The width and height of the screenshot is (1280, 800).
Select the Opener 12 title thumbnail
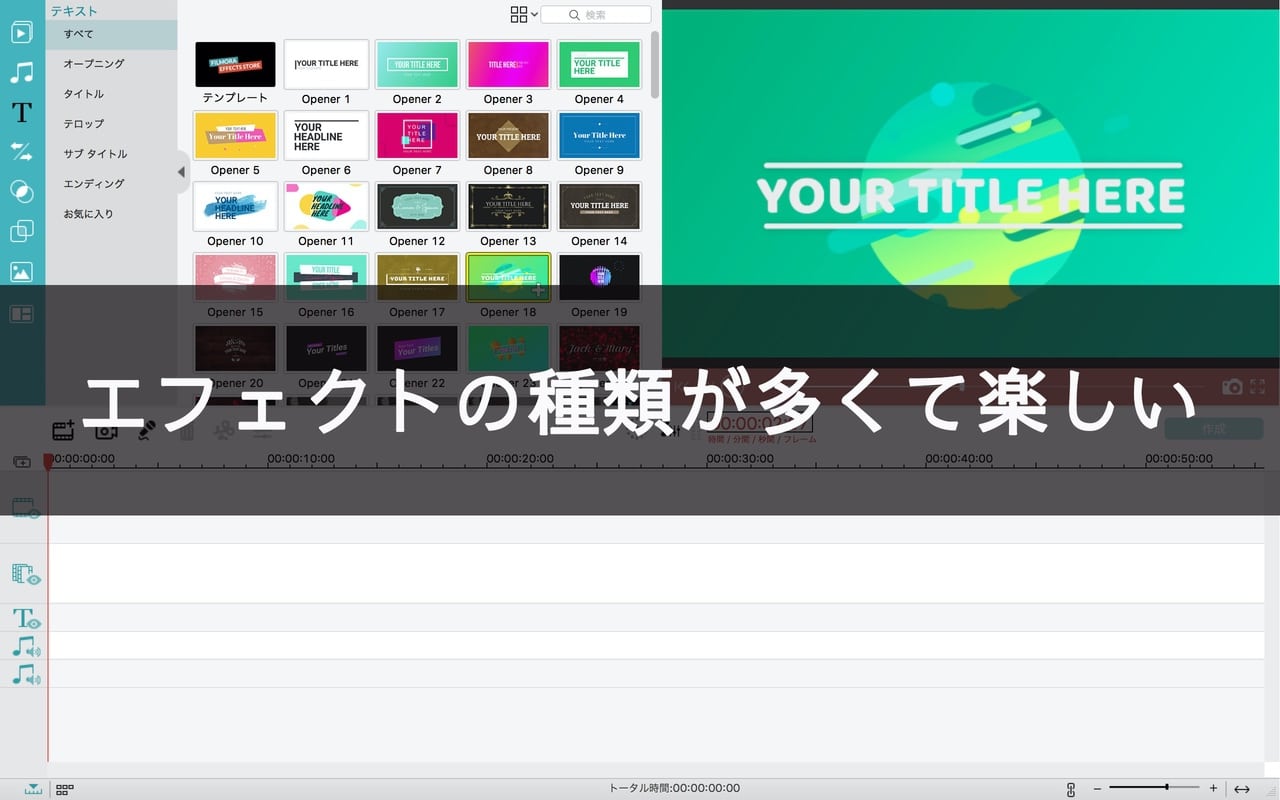(x=417, y=206)
